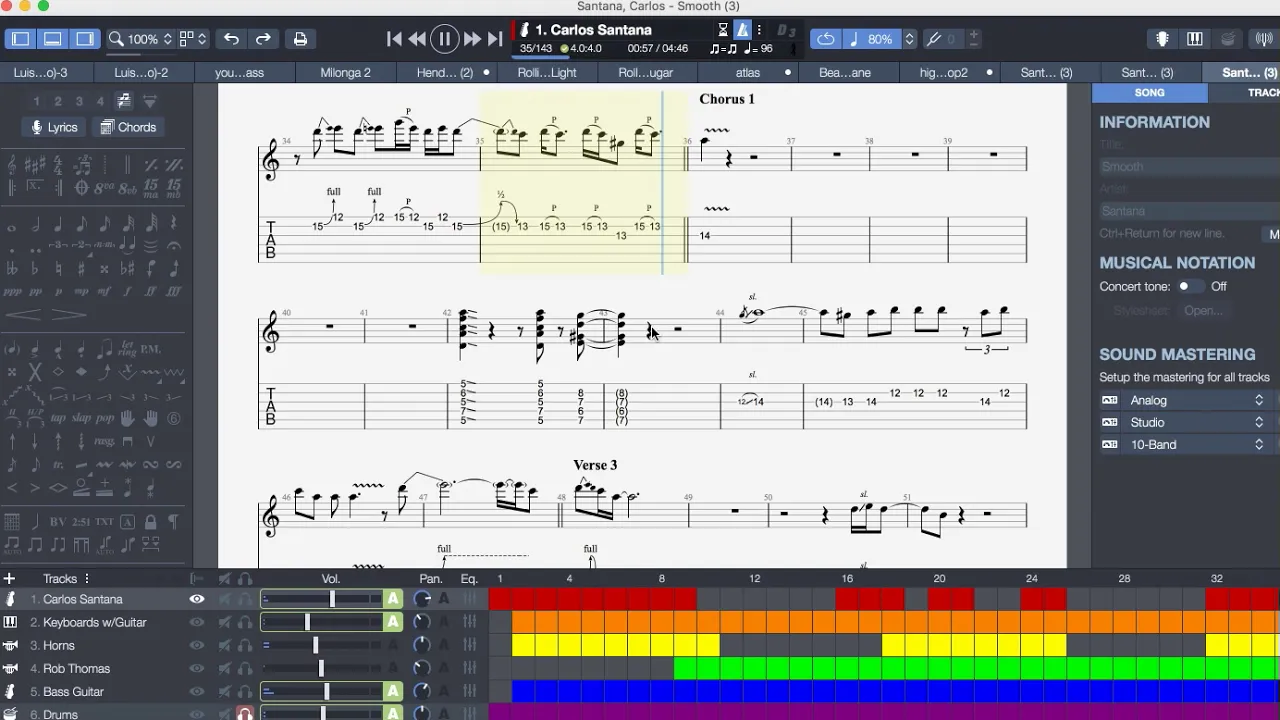
Task: Open the 80% relative speed dropdown
Action: (x=880, y=39)
